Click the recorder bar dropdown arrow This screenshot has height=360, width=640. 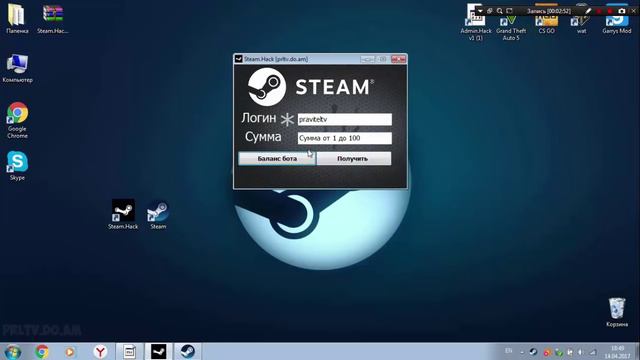[x=480, y=11]
